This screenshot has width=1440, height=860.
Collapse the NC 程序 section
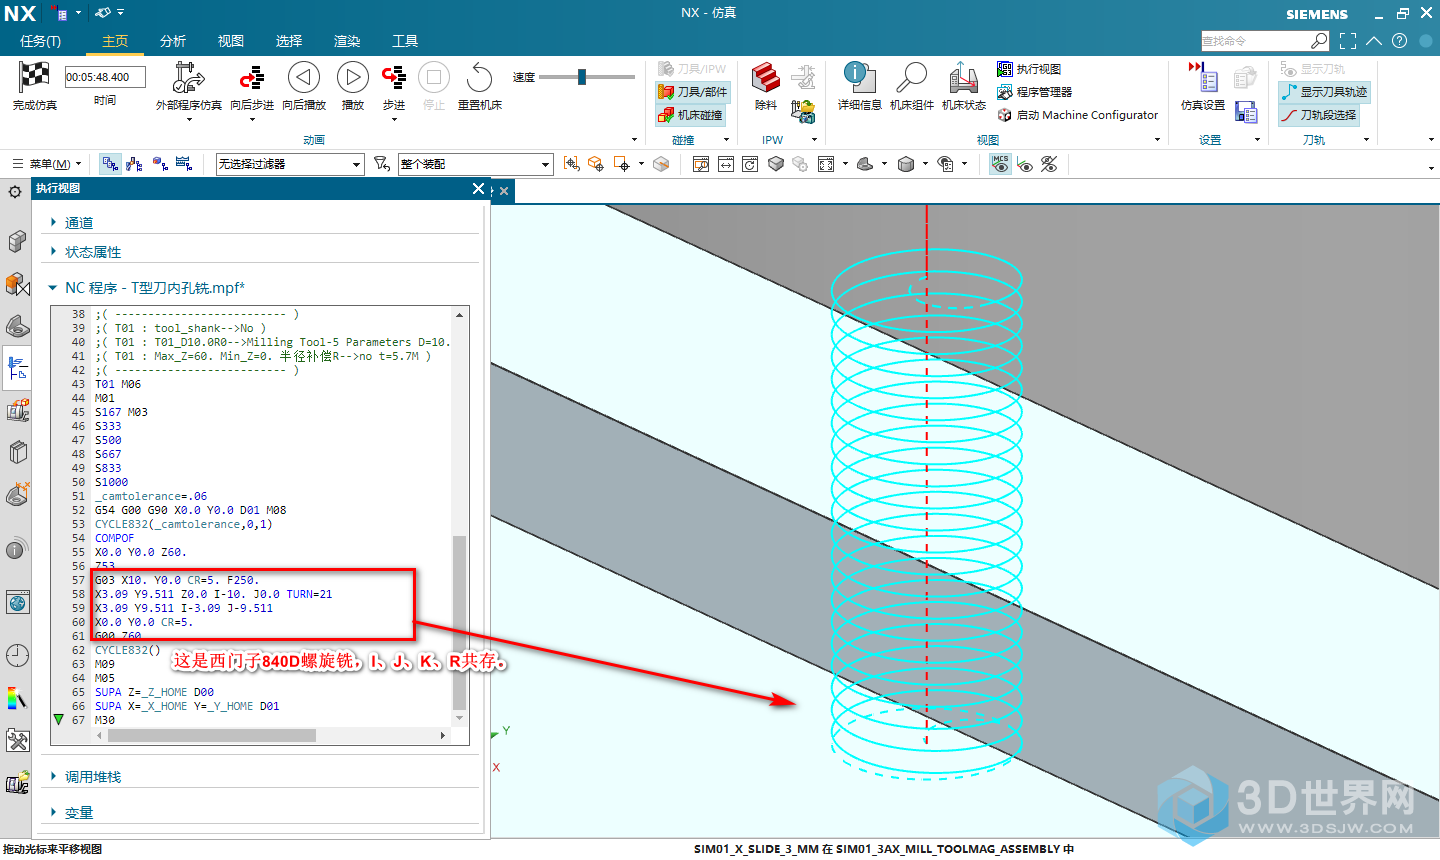(53, 288)
